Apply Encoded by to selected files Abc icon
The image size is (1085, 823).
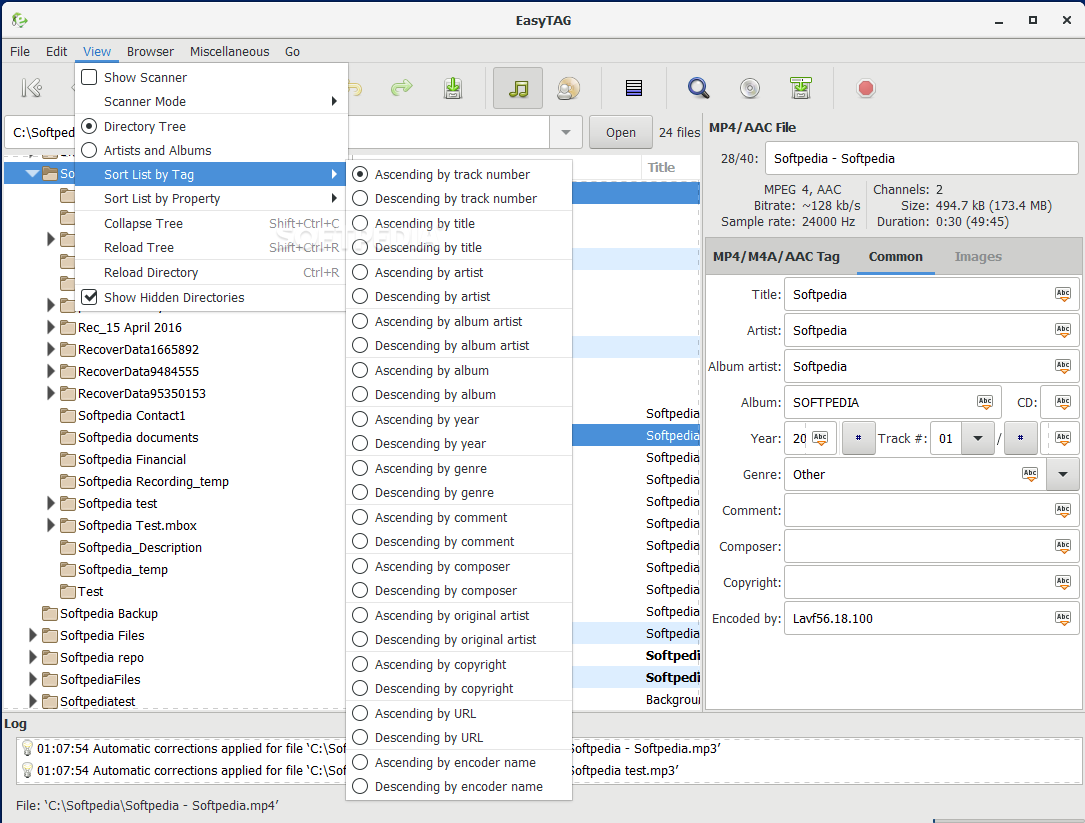point(1063,618)
